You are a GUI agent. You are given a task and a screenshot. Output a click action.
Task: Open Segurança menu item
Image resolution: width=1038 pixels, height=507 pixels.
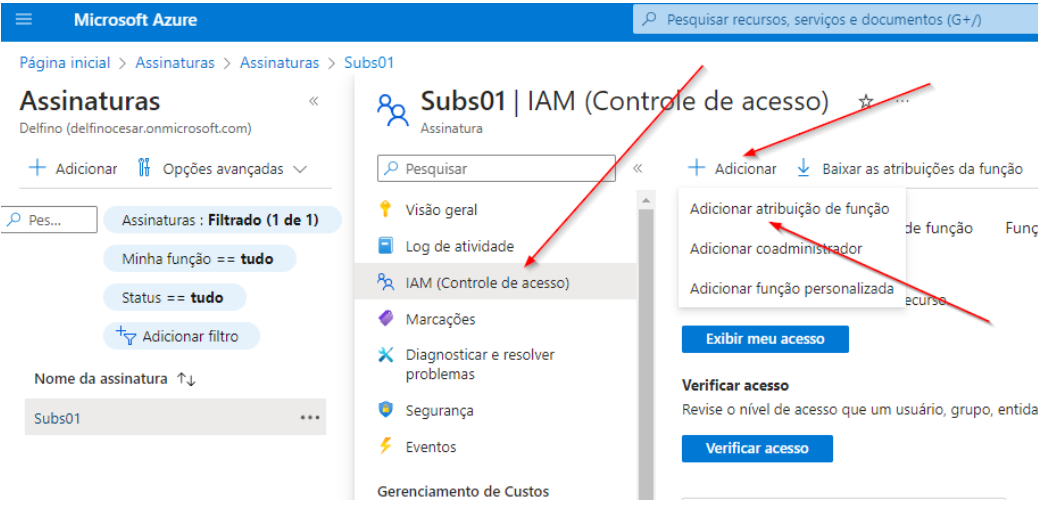click(440, 410)
